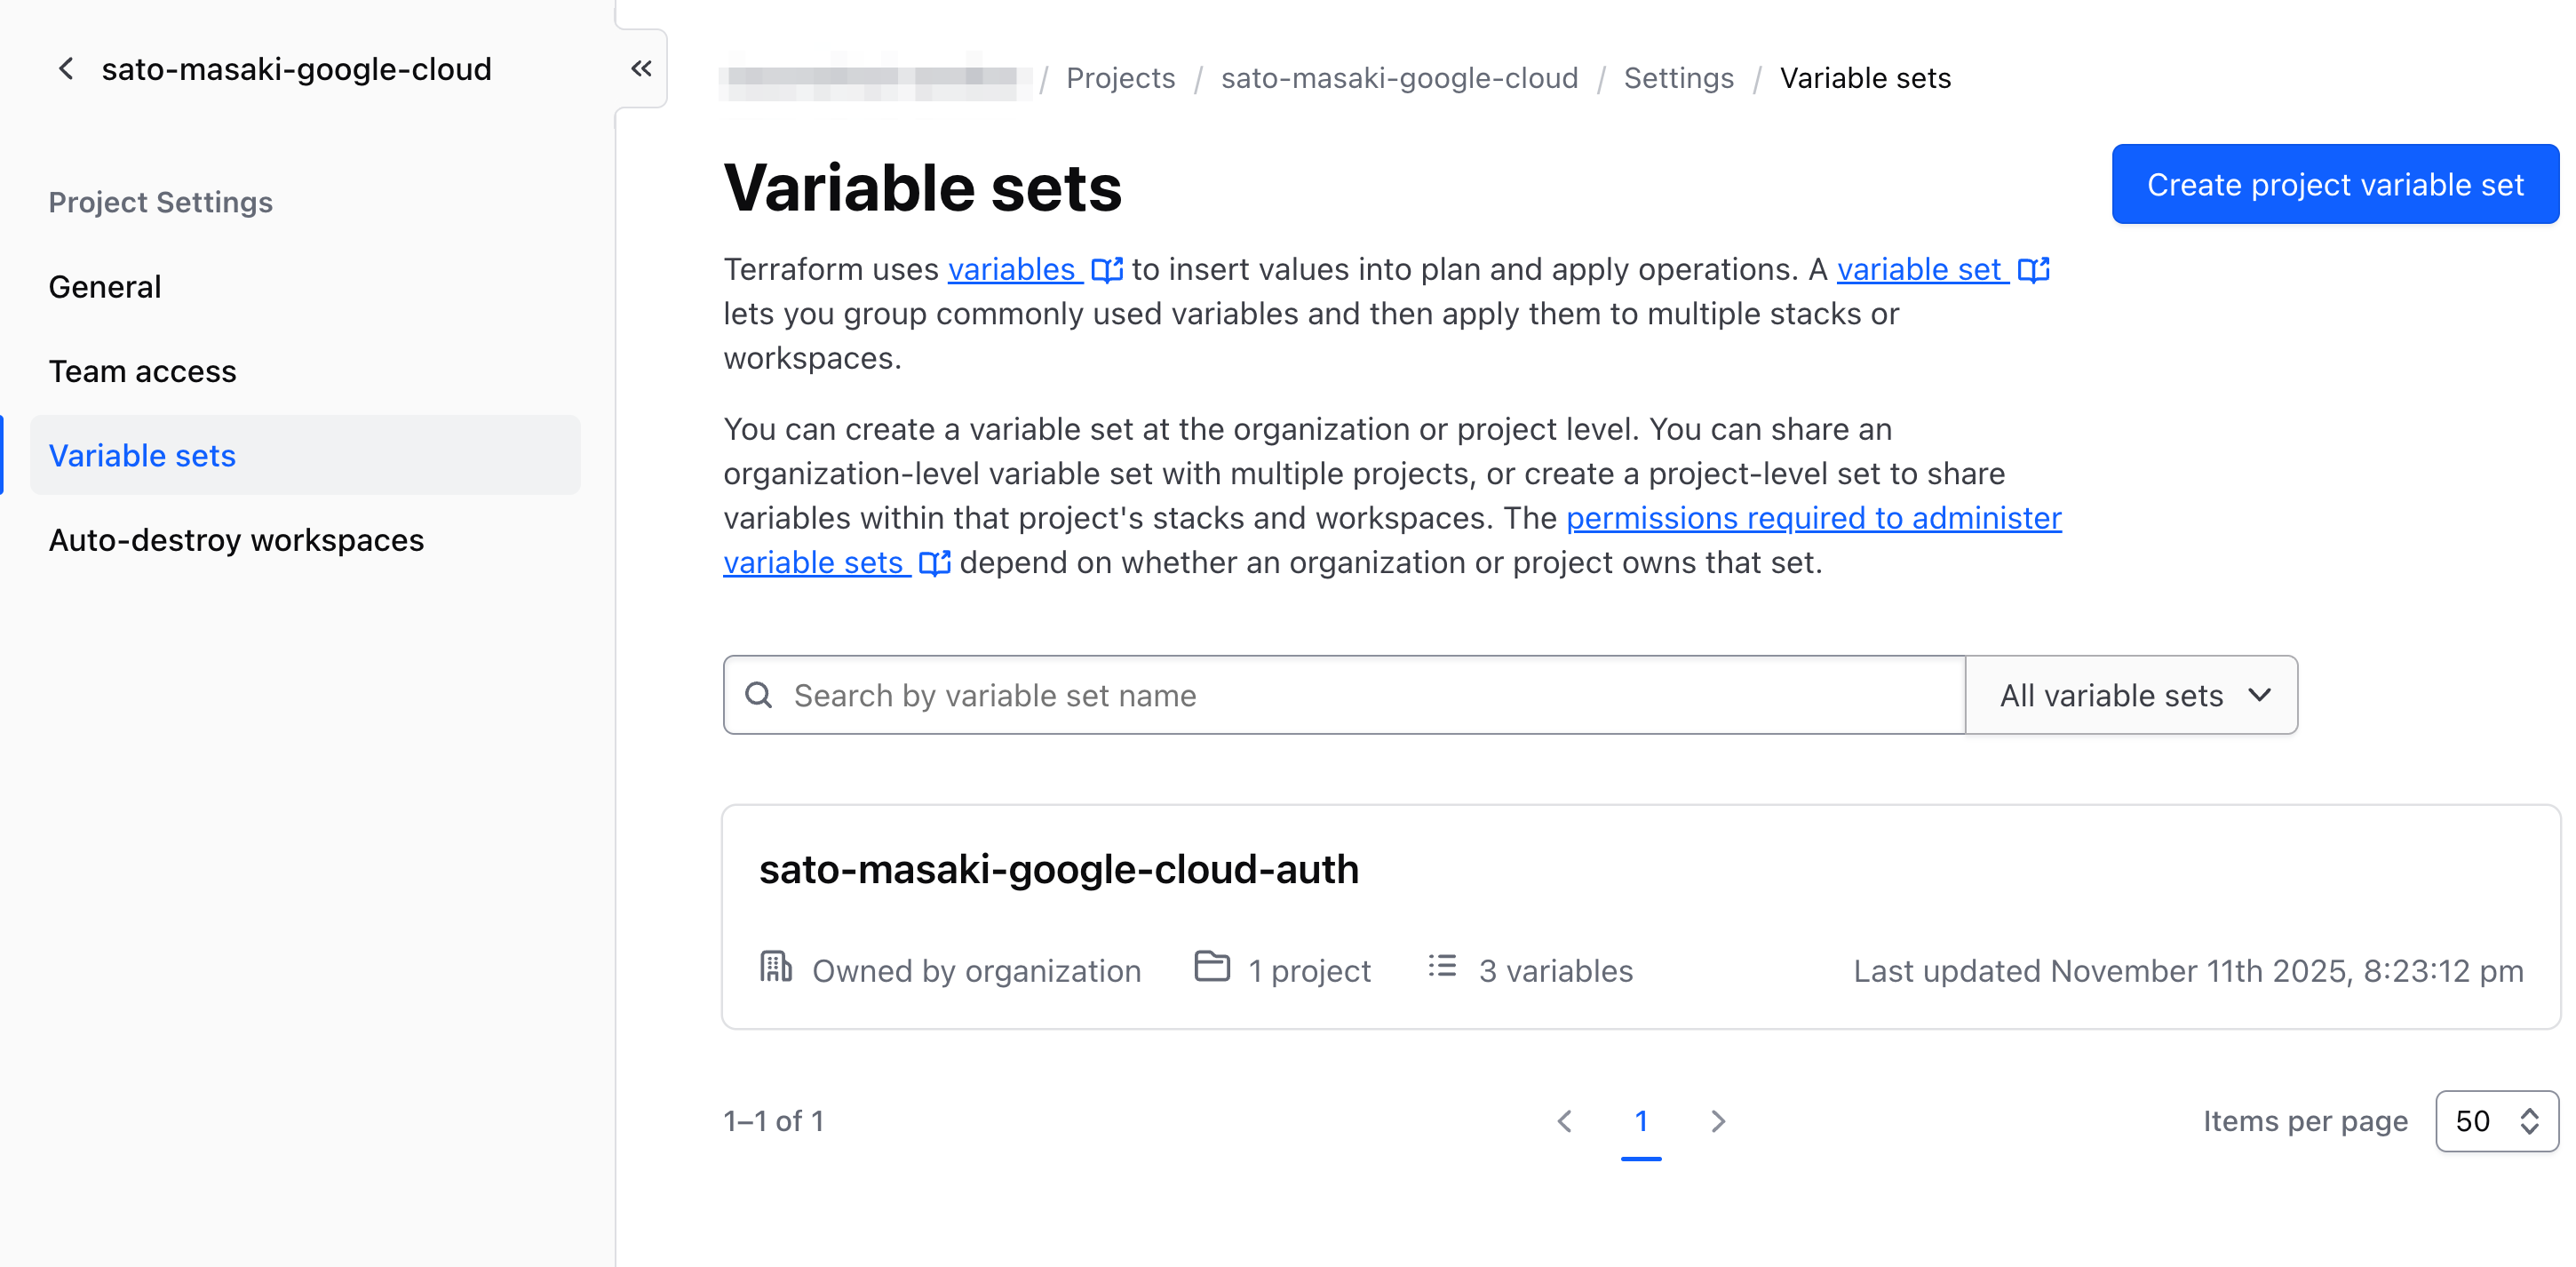Click the search magnifier icon
Viewport: 2576px width, 1267px height.
[760, 694]
